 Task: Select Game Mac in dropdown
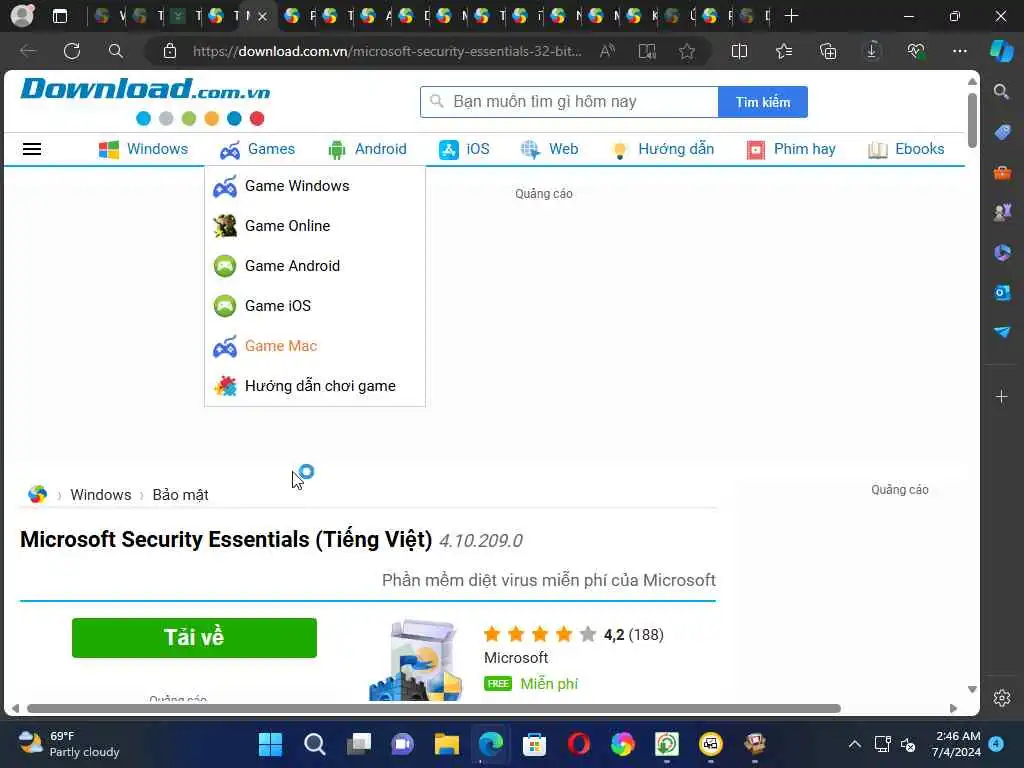pos(315,346)
